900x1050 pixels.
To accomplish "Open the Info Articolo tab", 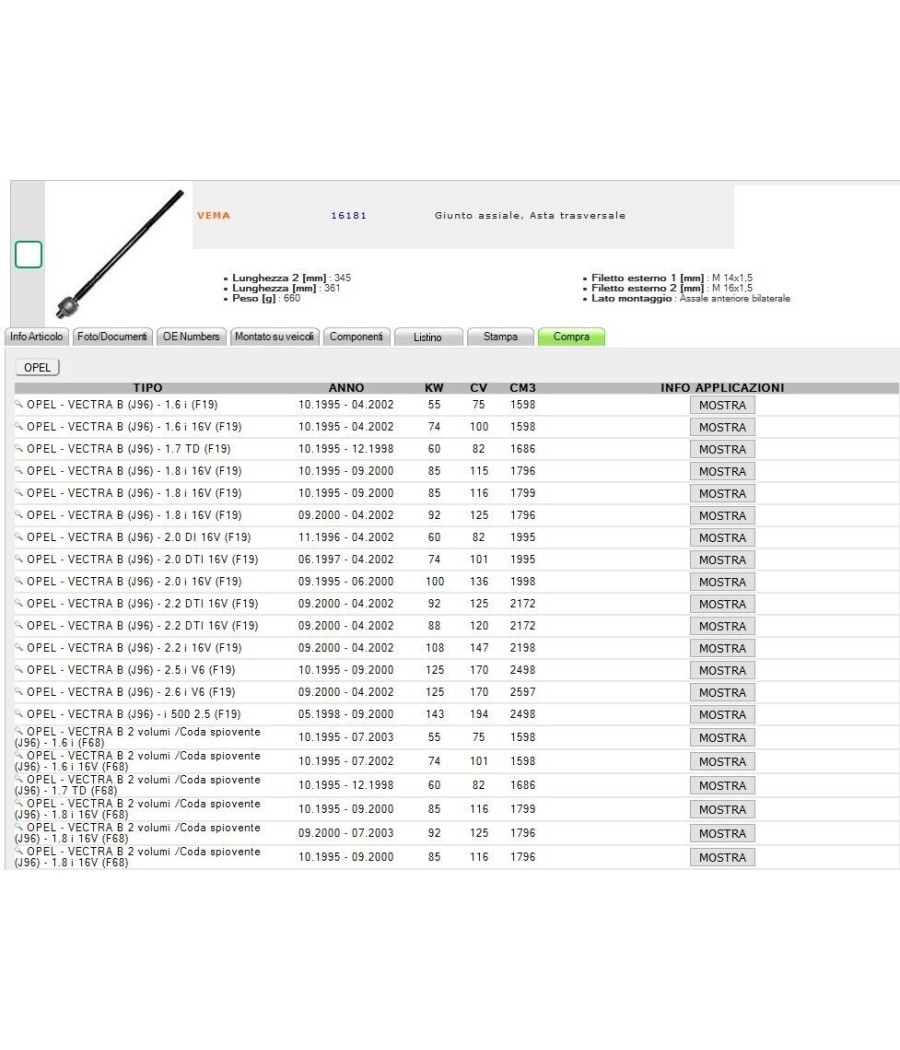I will tap(36, 336).
